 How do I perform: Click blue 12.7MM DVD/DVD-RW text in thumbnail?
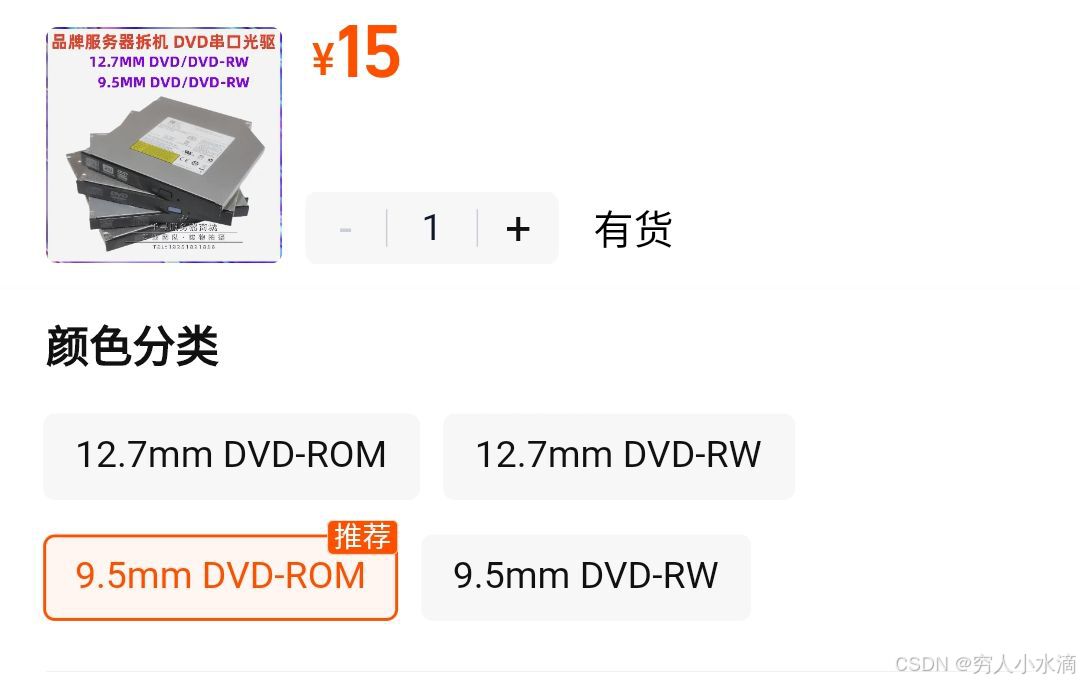pyautogui.click(x=169, y=62)
